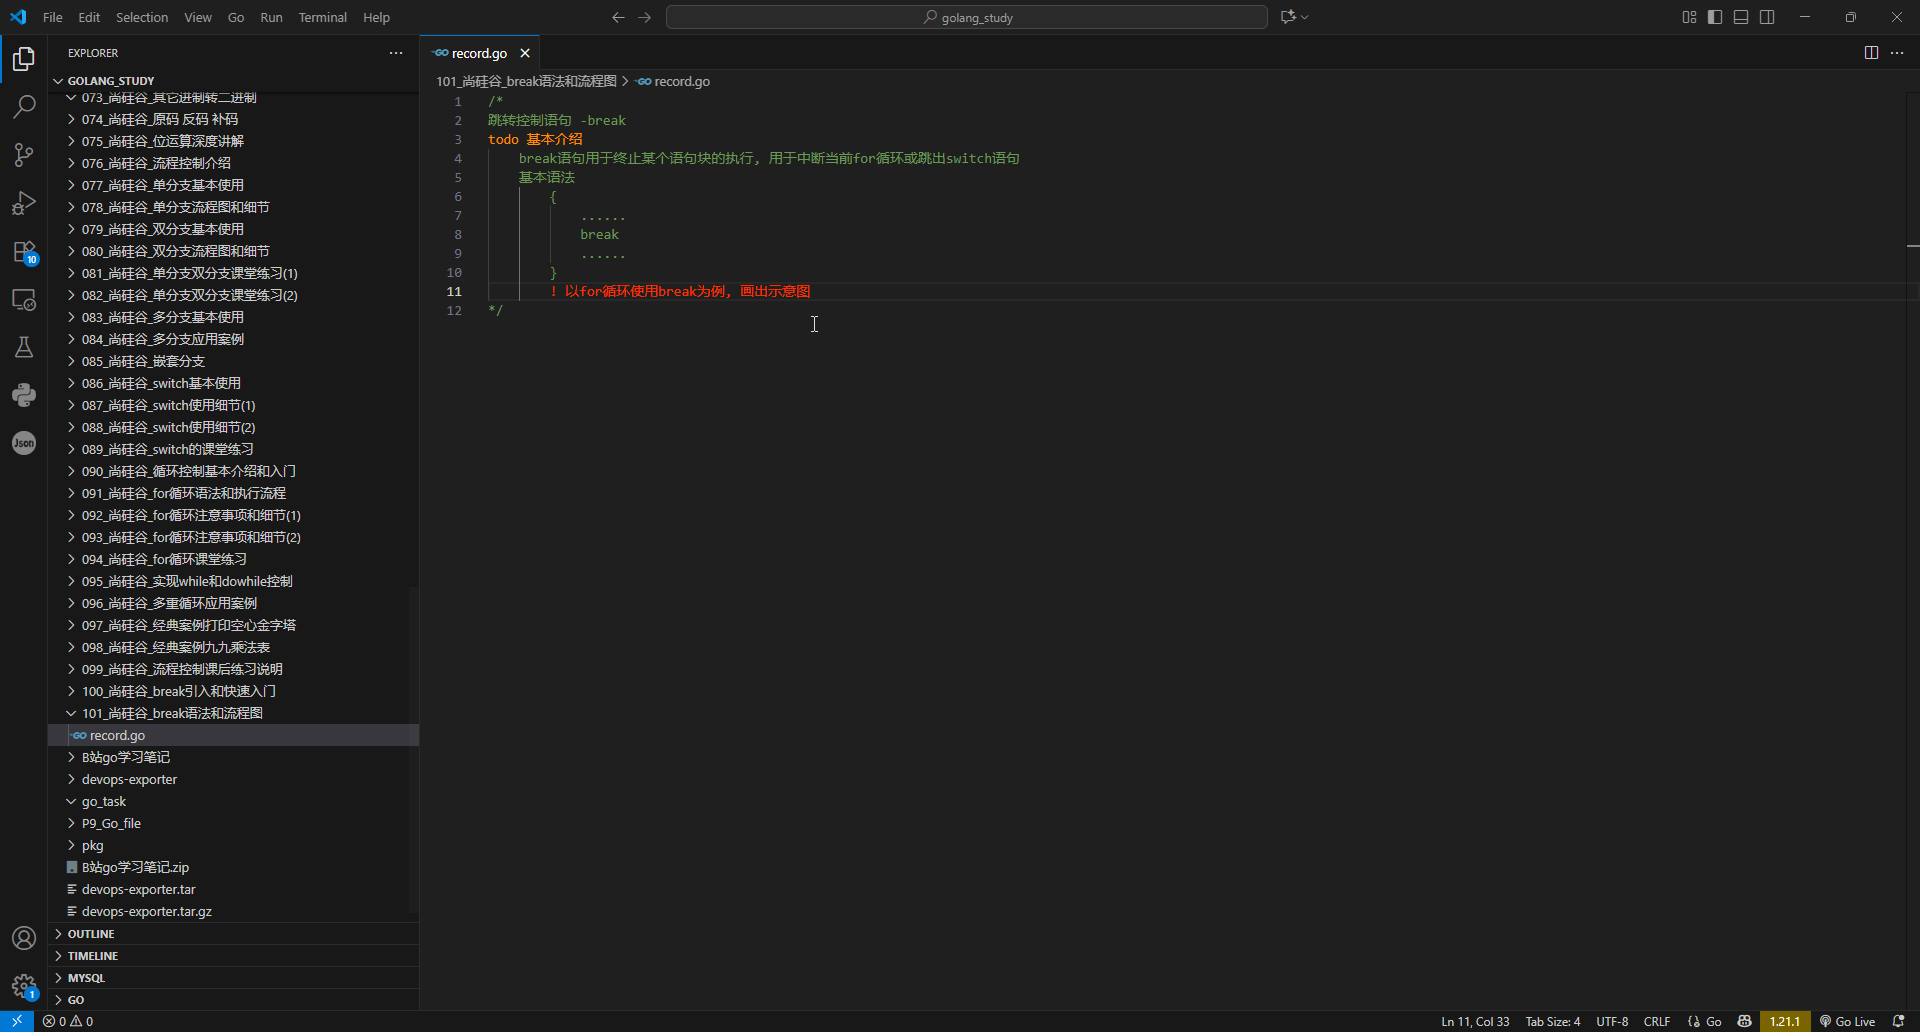
Task: Open the Explorer view in activity bar
Action: 24,59
